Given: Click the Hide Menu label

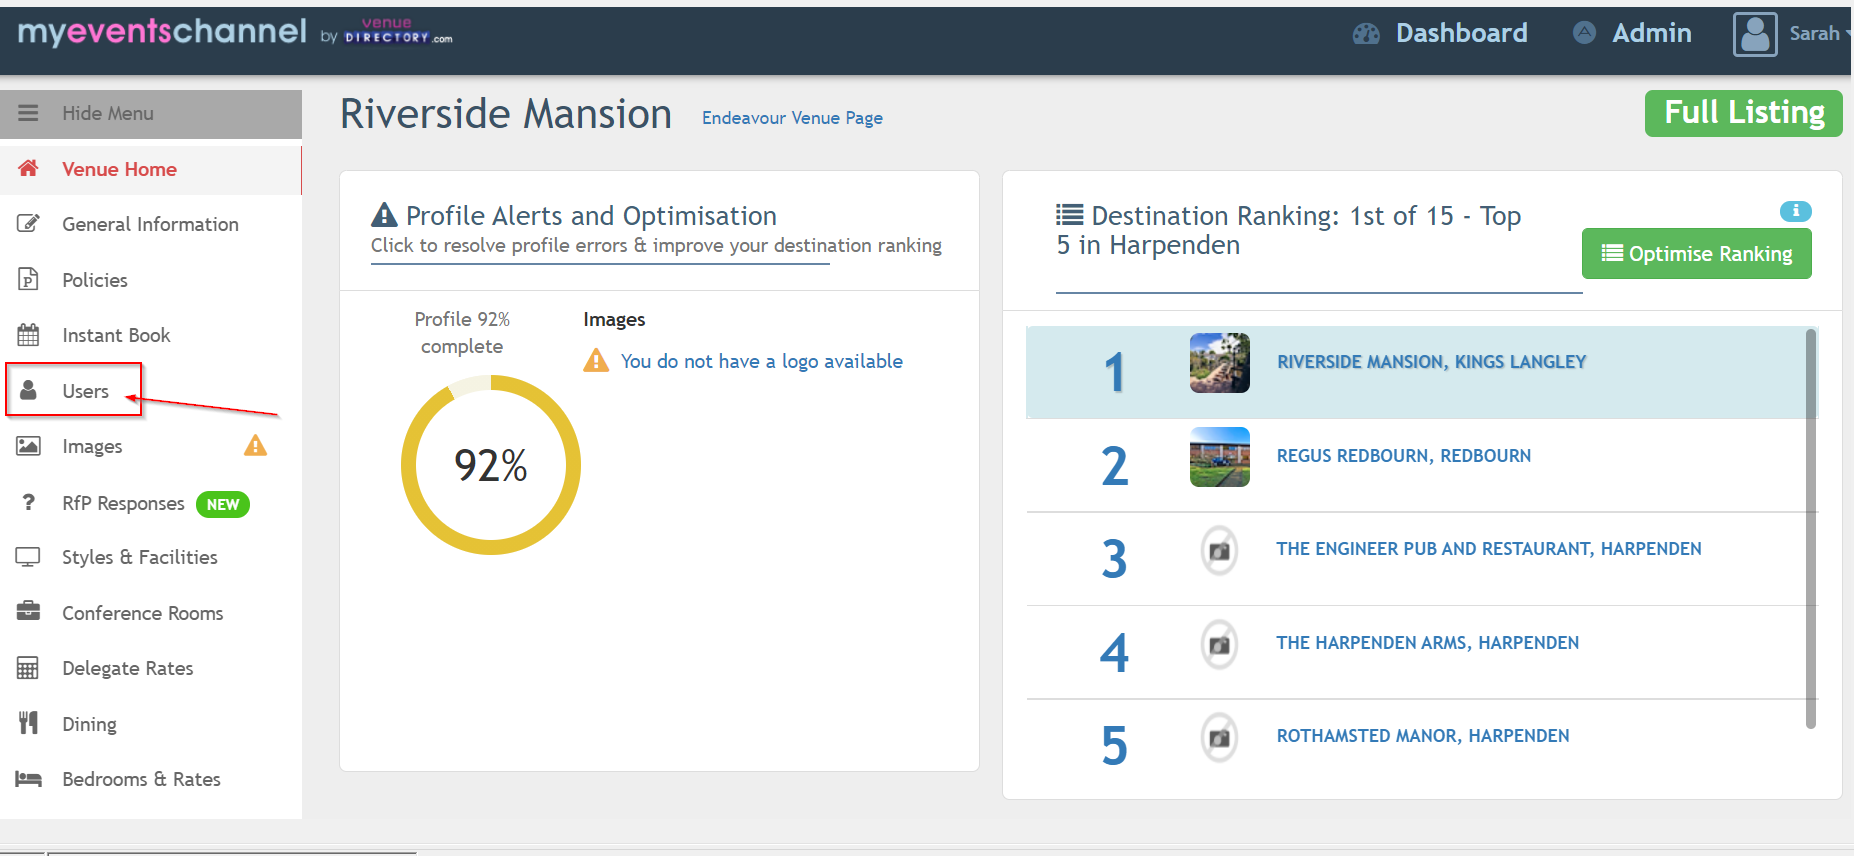Looking at the screenshot, I should 108,113.
